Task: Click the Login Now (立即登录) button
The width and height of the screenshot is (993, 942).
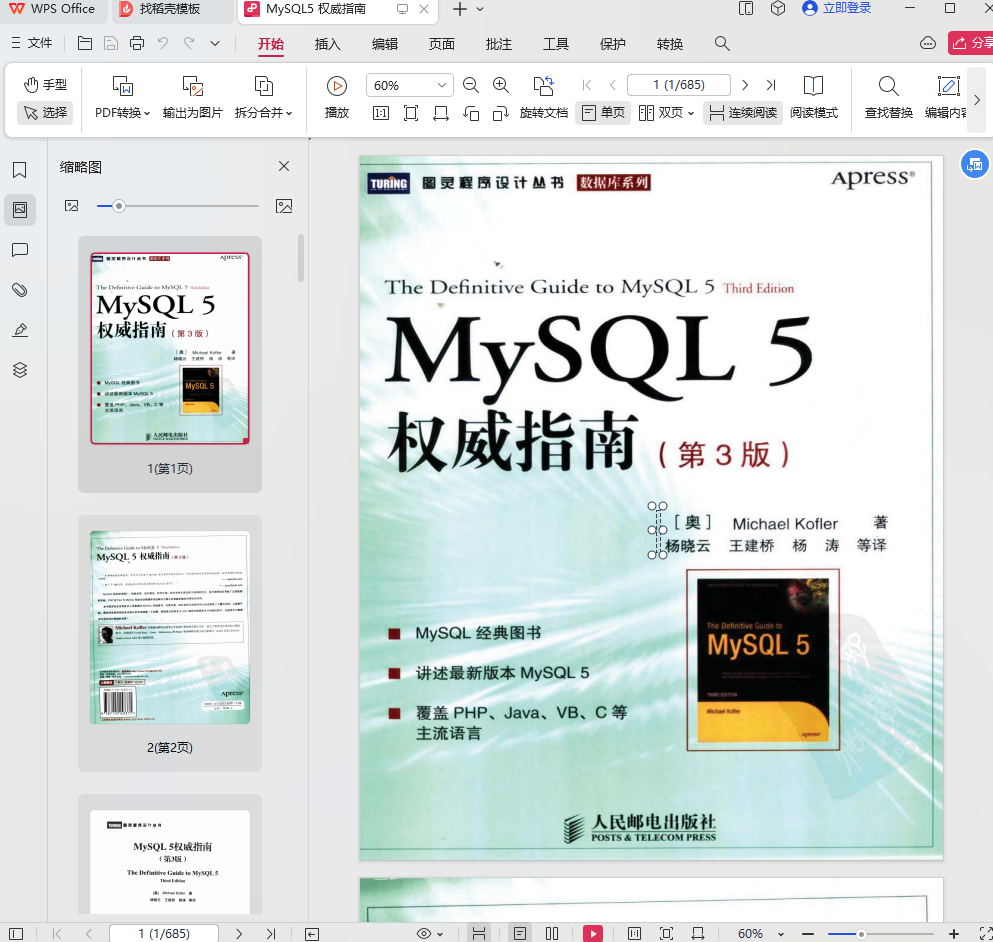Action: [836, 9]
